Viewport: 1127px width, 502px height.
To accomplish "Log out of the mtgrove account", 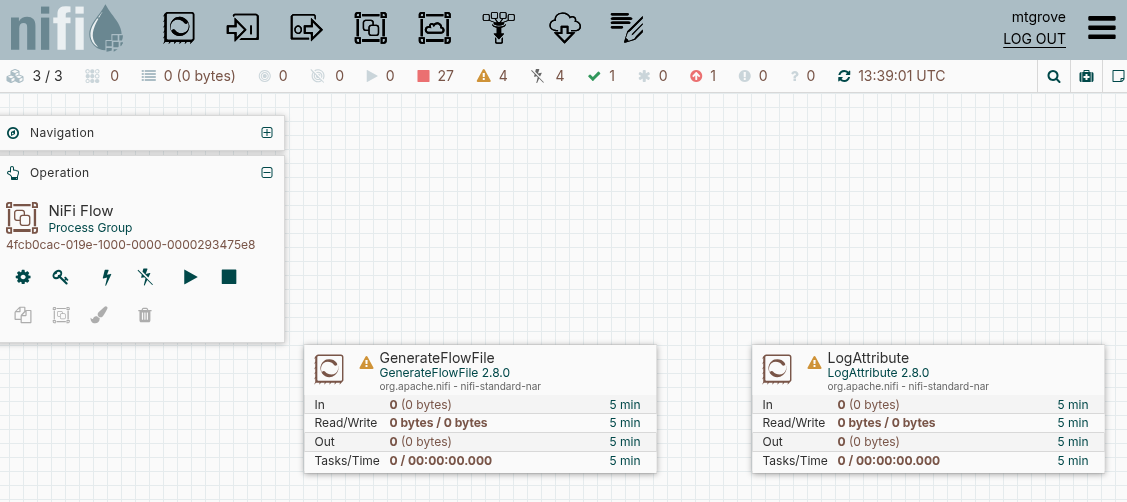I will pos(1034,39).
